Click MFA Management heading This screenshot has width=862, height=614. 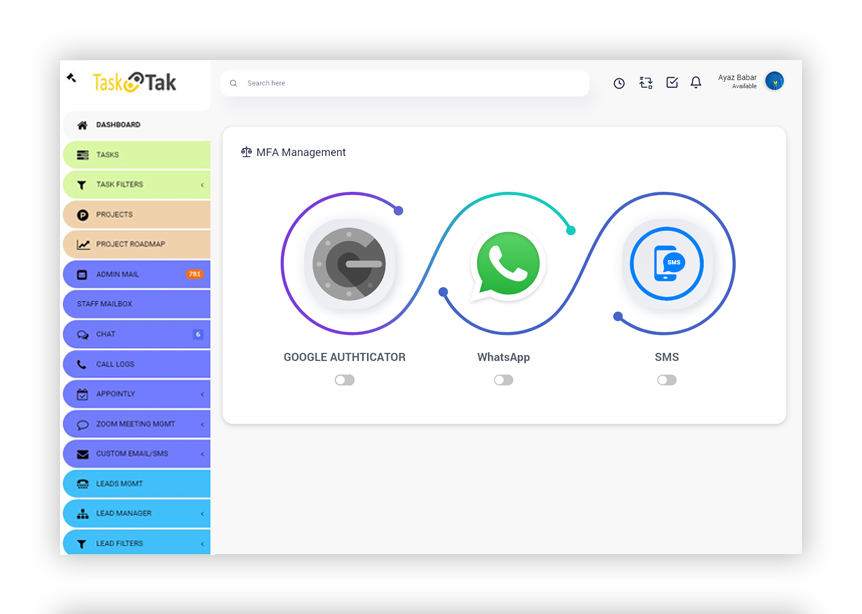(301, 152)
